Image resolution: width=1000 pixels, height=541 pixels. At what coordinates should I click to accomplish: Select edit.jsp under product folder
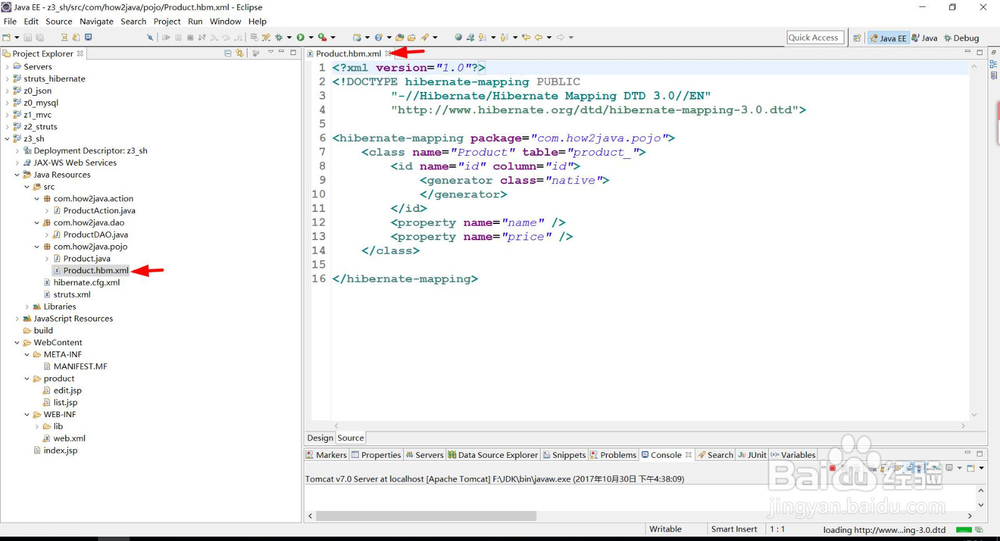67,390
